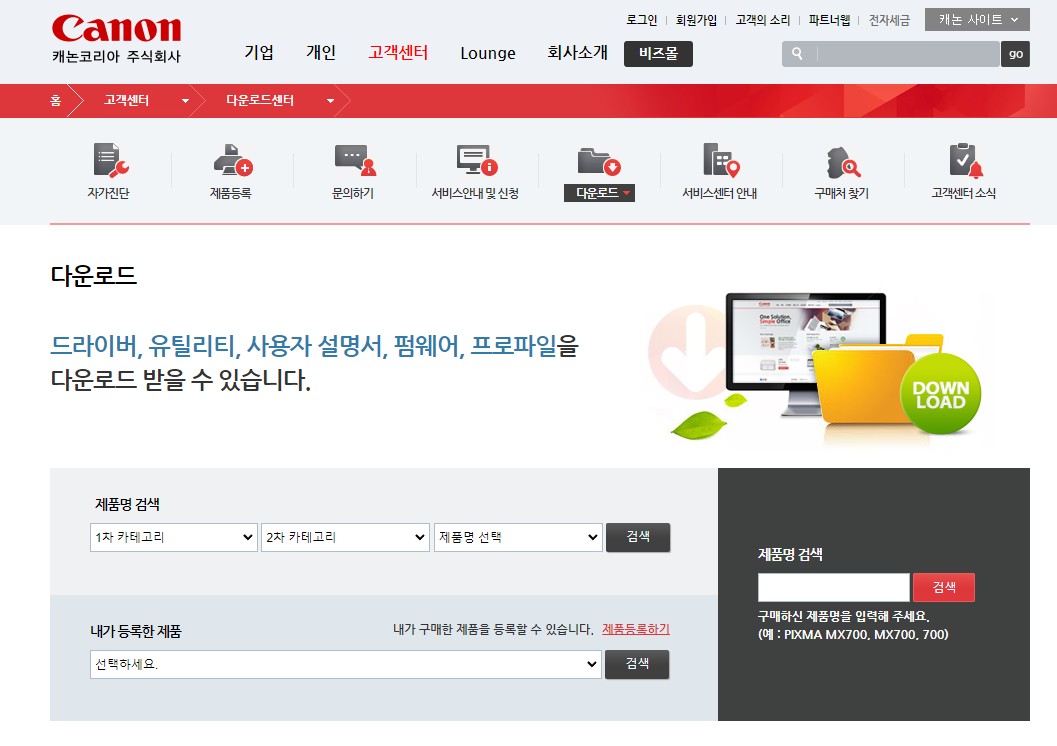1057x746 pixels.
Task: Click the 캐논코리아 주식회사 text
Action: [x=117, y=57]
